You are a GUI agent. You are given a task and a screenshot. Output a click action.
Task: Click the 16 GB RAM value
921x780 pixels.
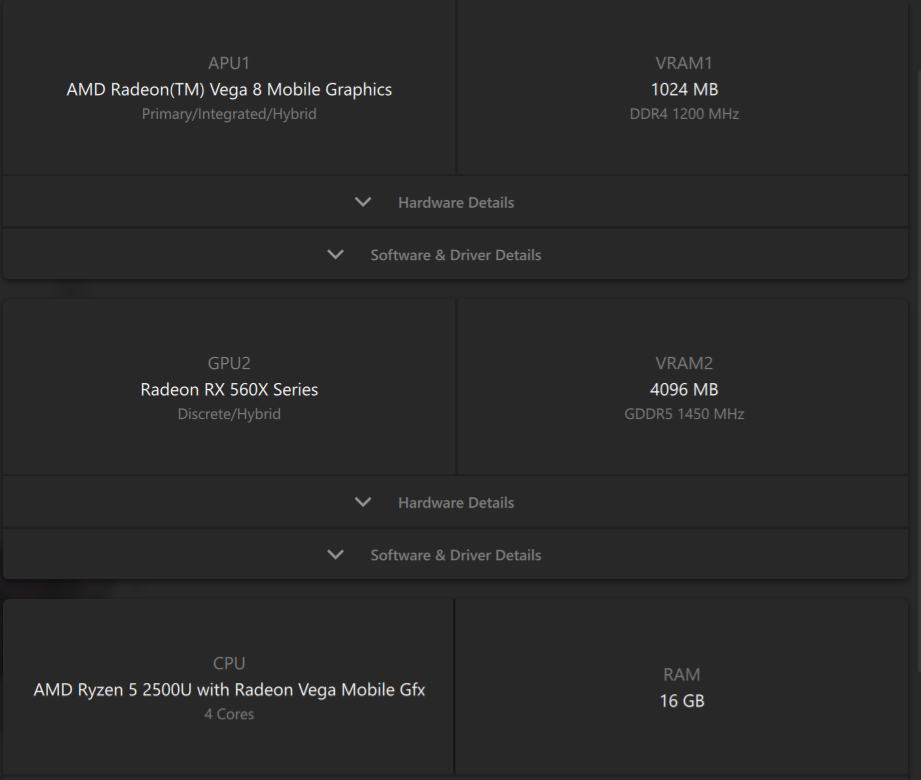pos(682,701)
